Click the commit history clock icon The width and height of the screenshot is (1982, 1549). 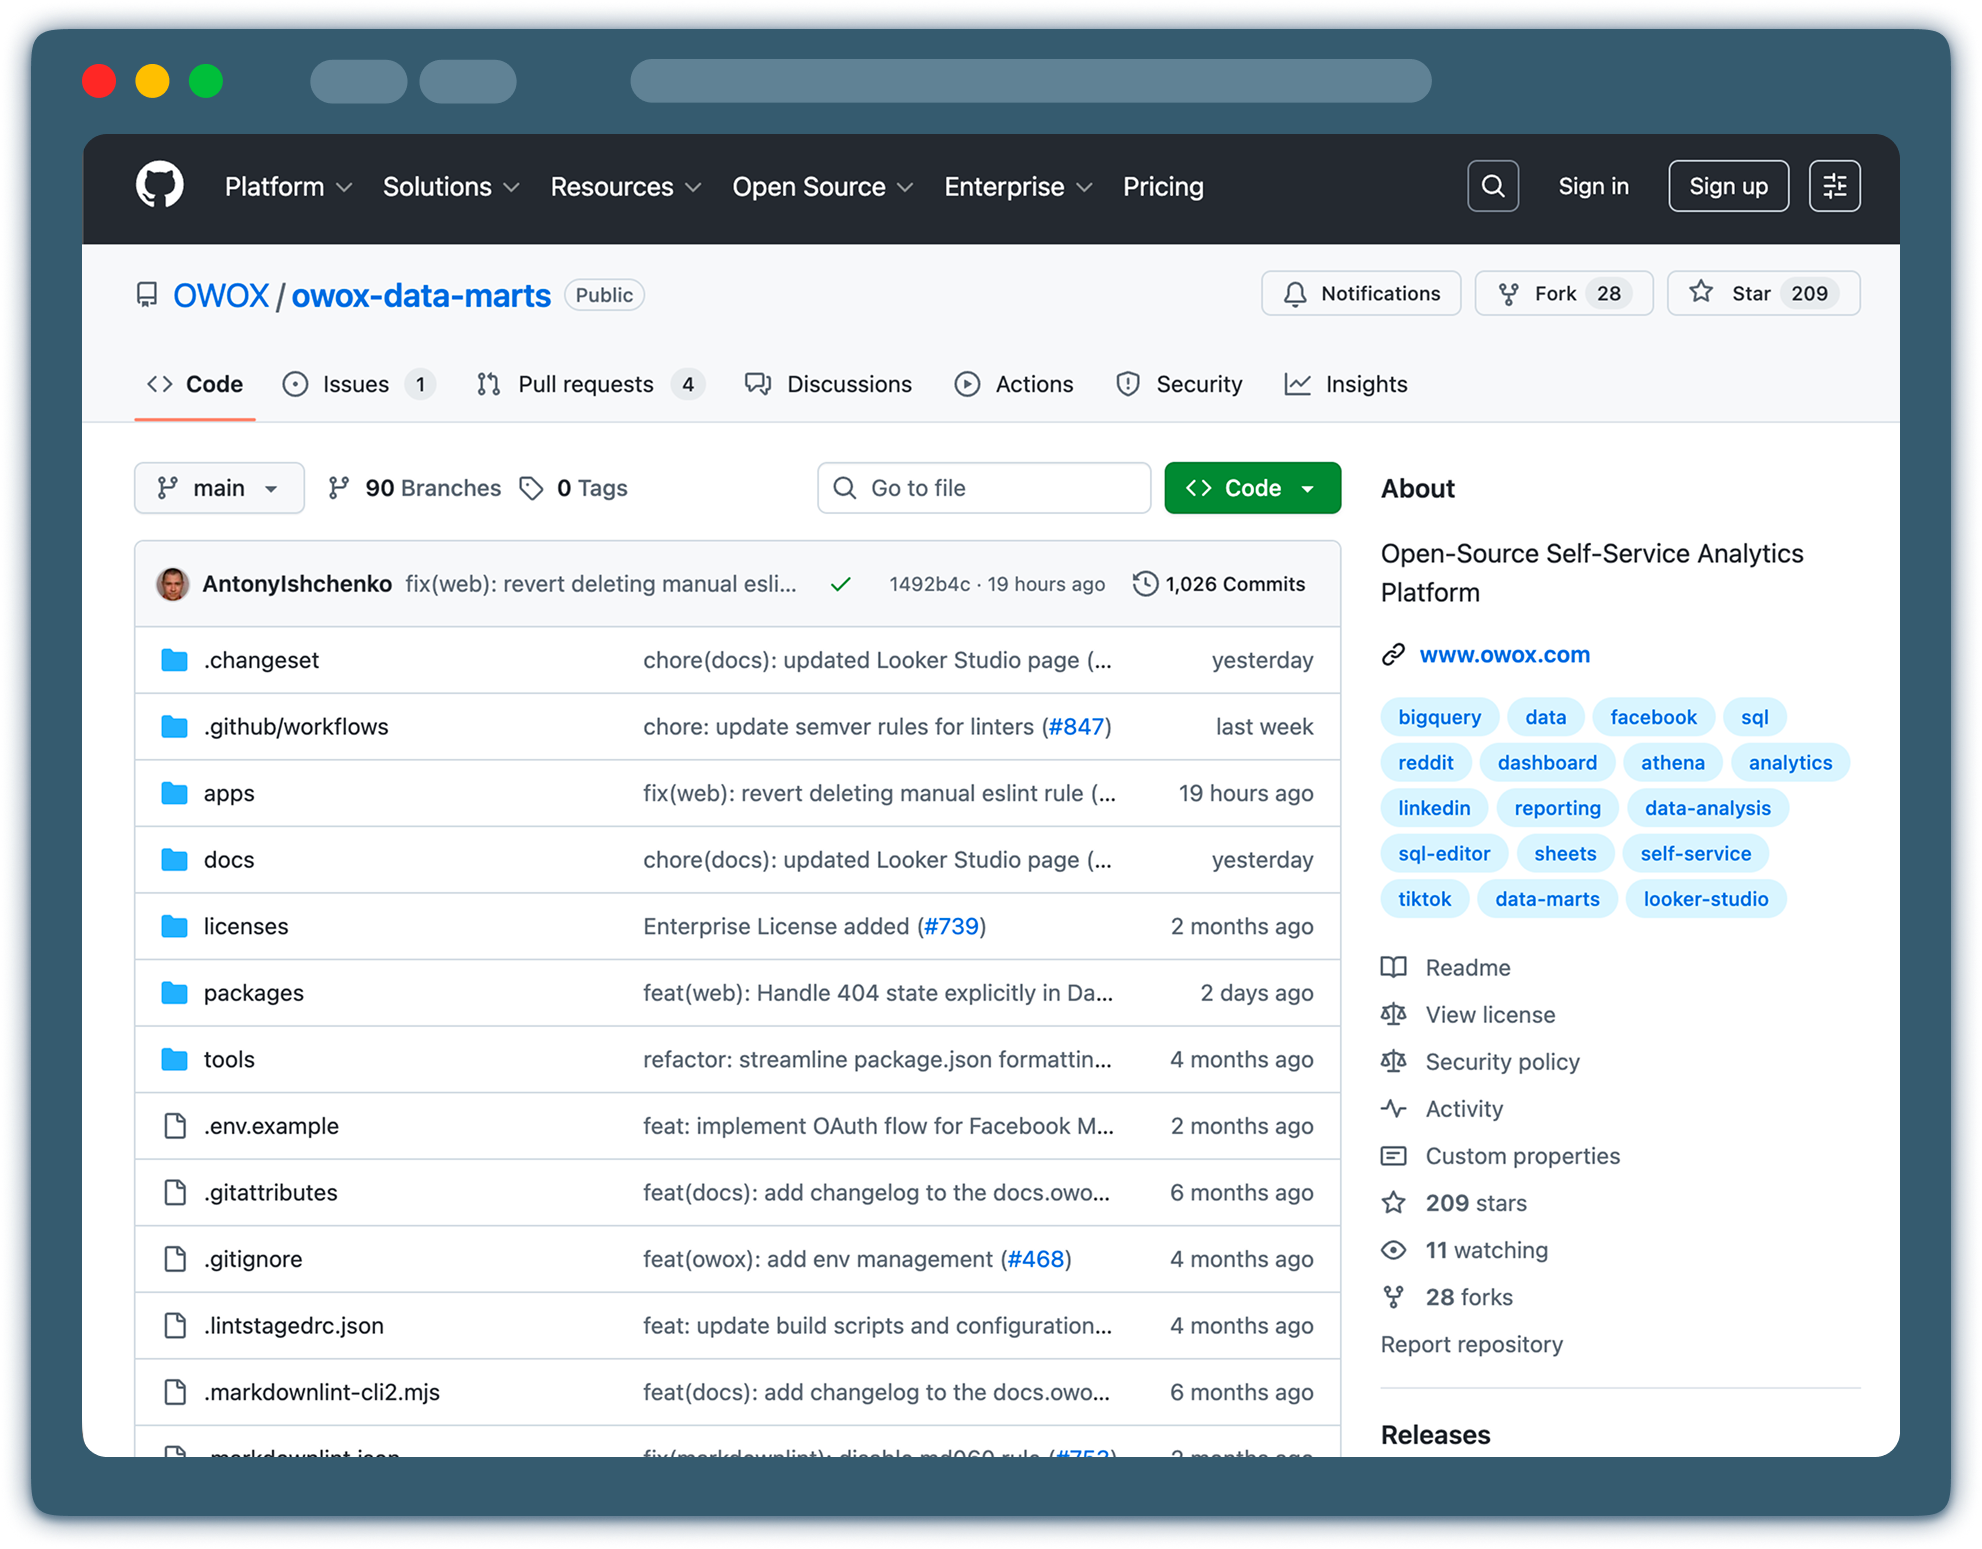[1145, 584]
